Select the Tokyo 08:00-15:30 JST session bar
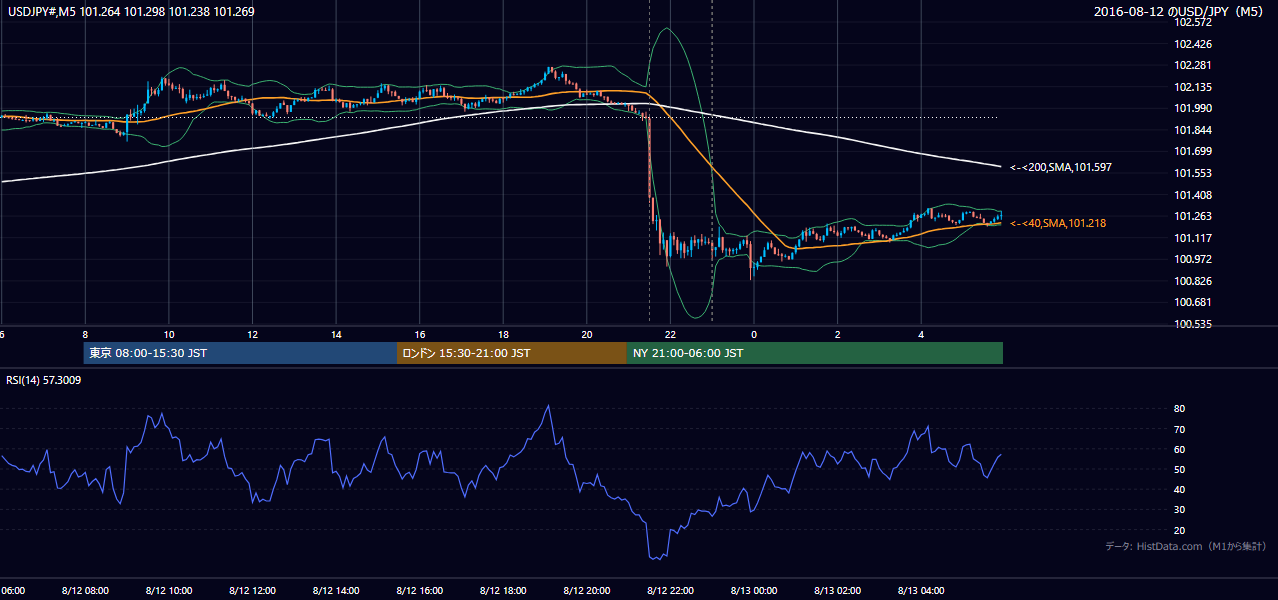 [x=240, y=353]
